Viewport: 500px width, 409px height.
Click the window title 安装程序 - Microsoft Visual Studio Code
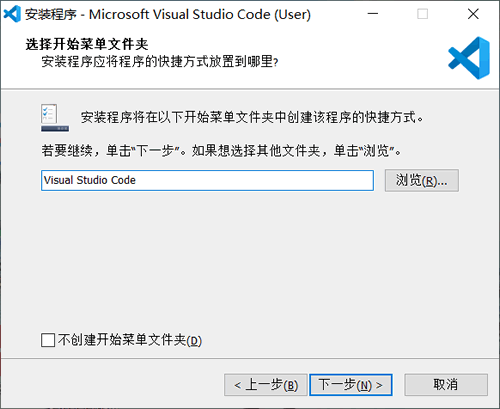[x=168, y=14]
